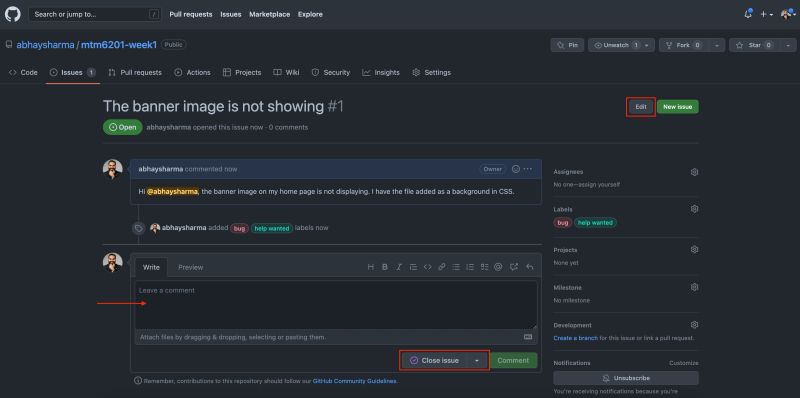The height and width of the screenshot is (398, 800).
Task: Open the GitHub home logo
Action: pyautogui.click(x=12, y=14)
